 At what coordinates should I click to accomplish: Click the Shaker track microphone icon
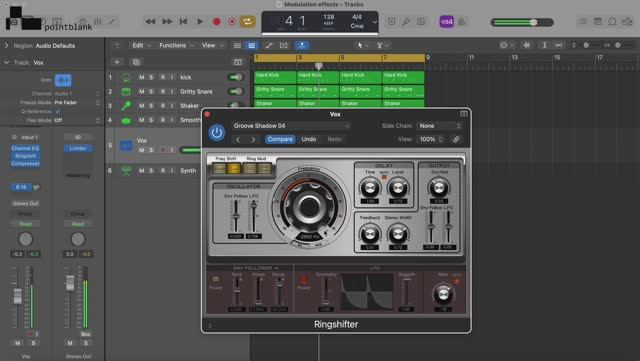(x=126, y=106)
